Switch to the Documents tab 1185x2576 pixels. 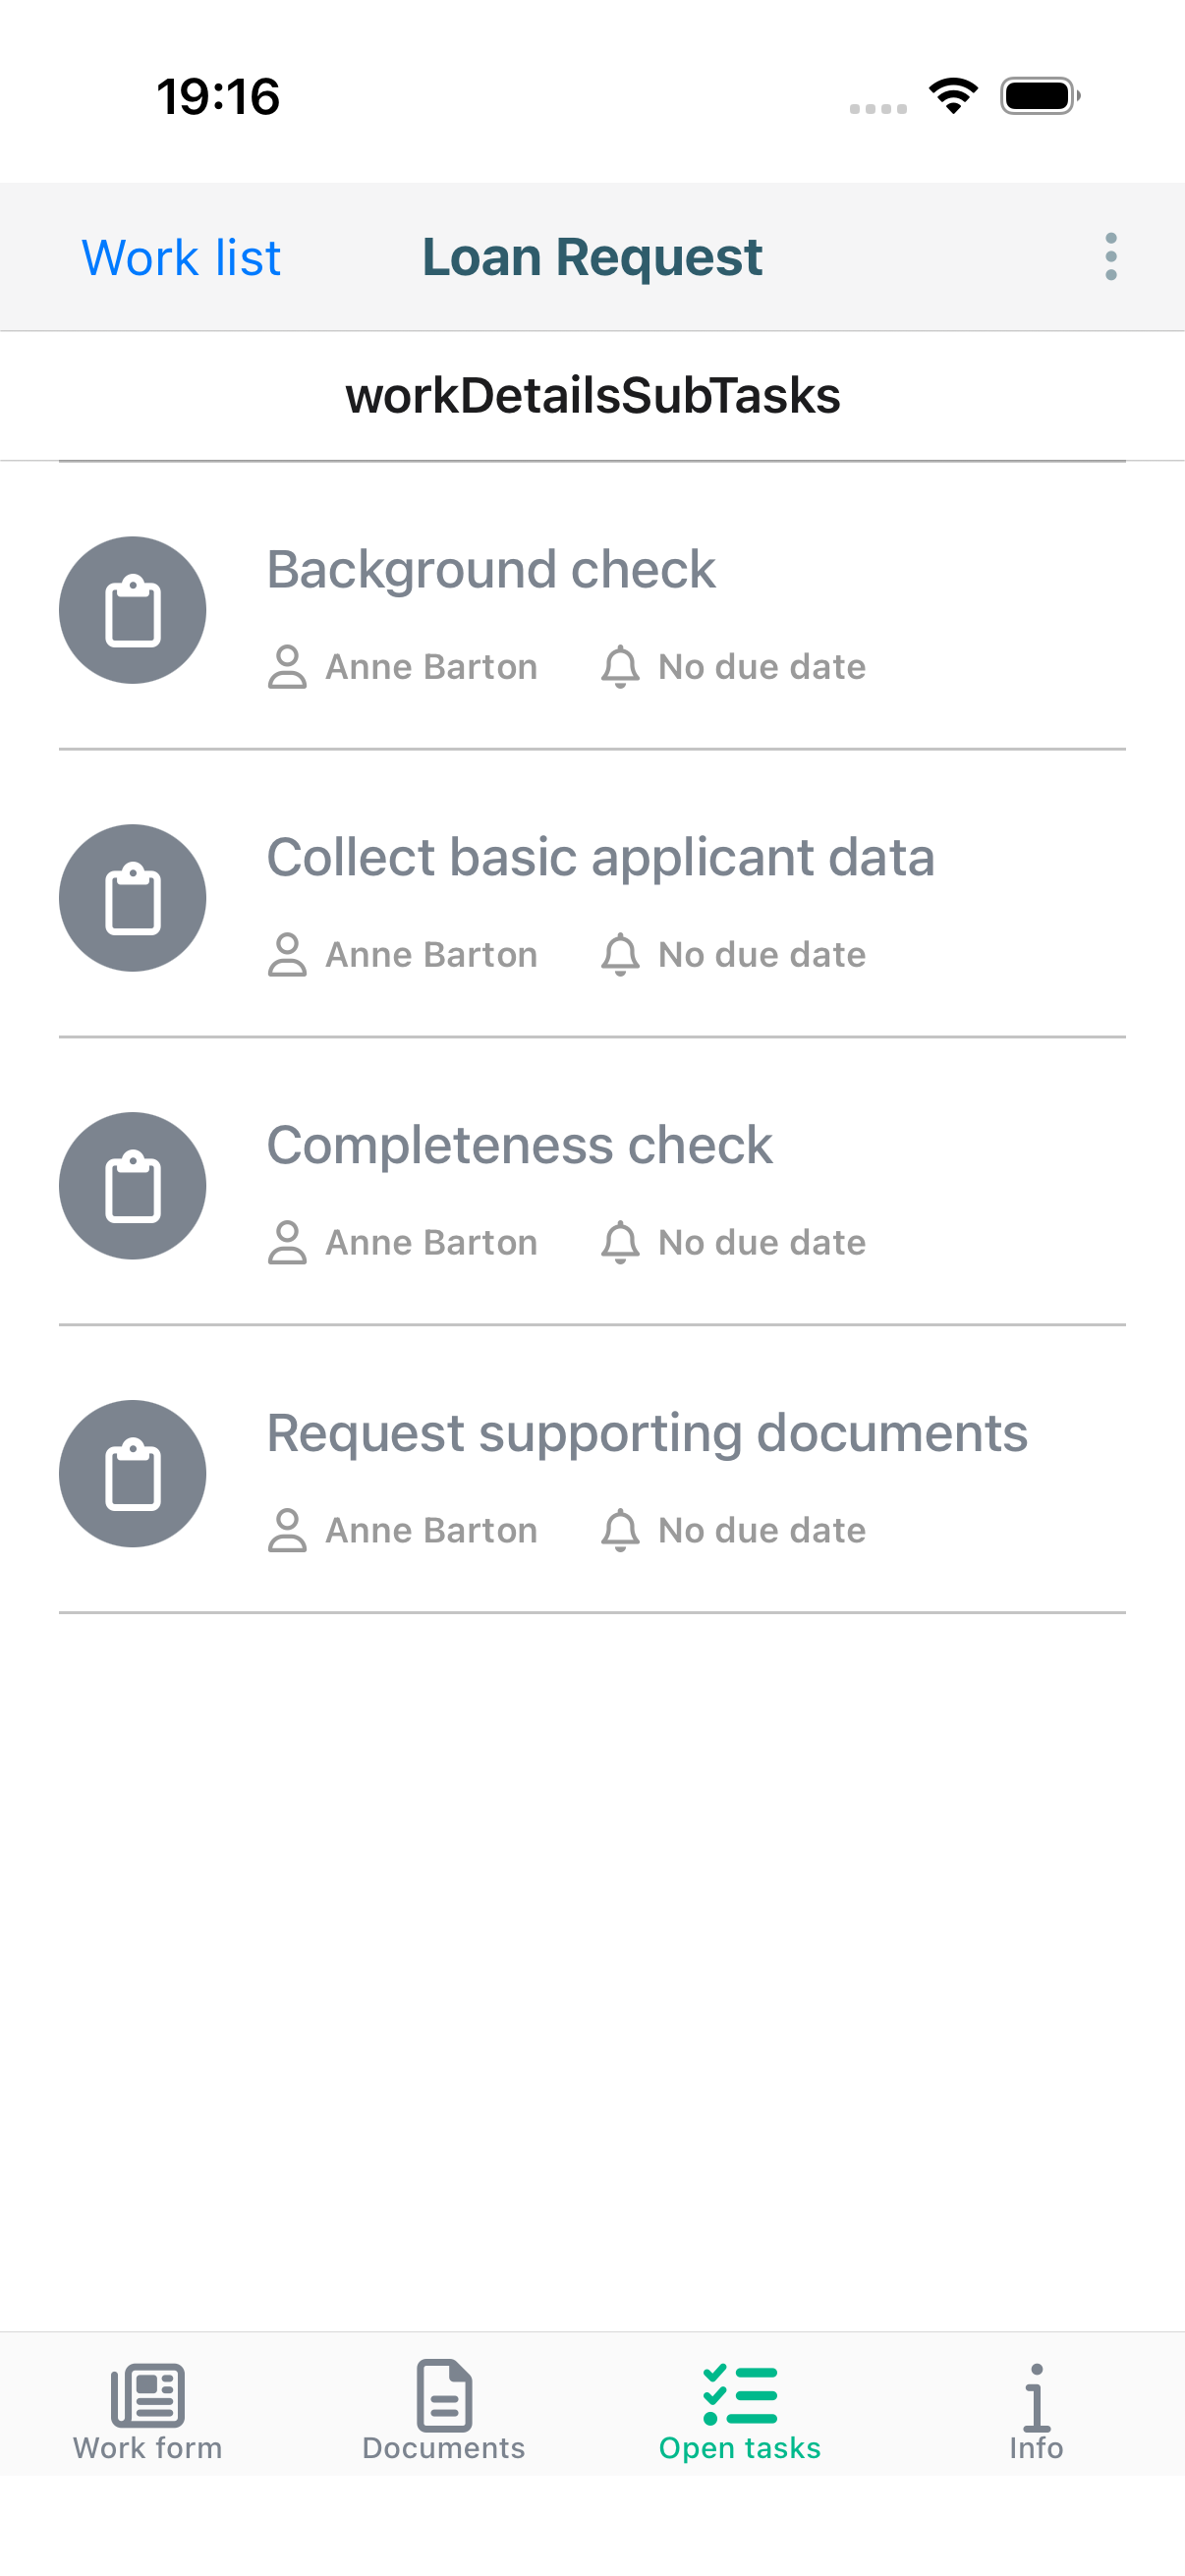pyautogui.click(x=443, y=2415)
